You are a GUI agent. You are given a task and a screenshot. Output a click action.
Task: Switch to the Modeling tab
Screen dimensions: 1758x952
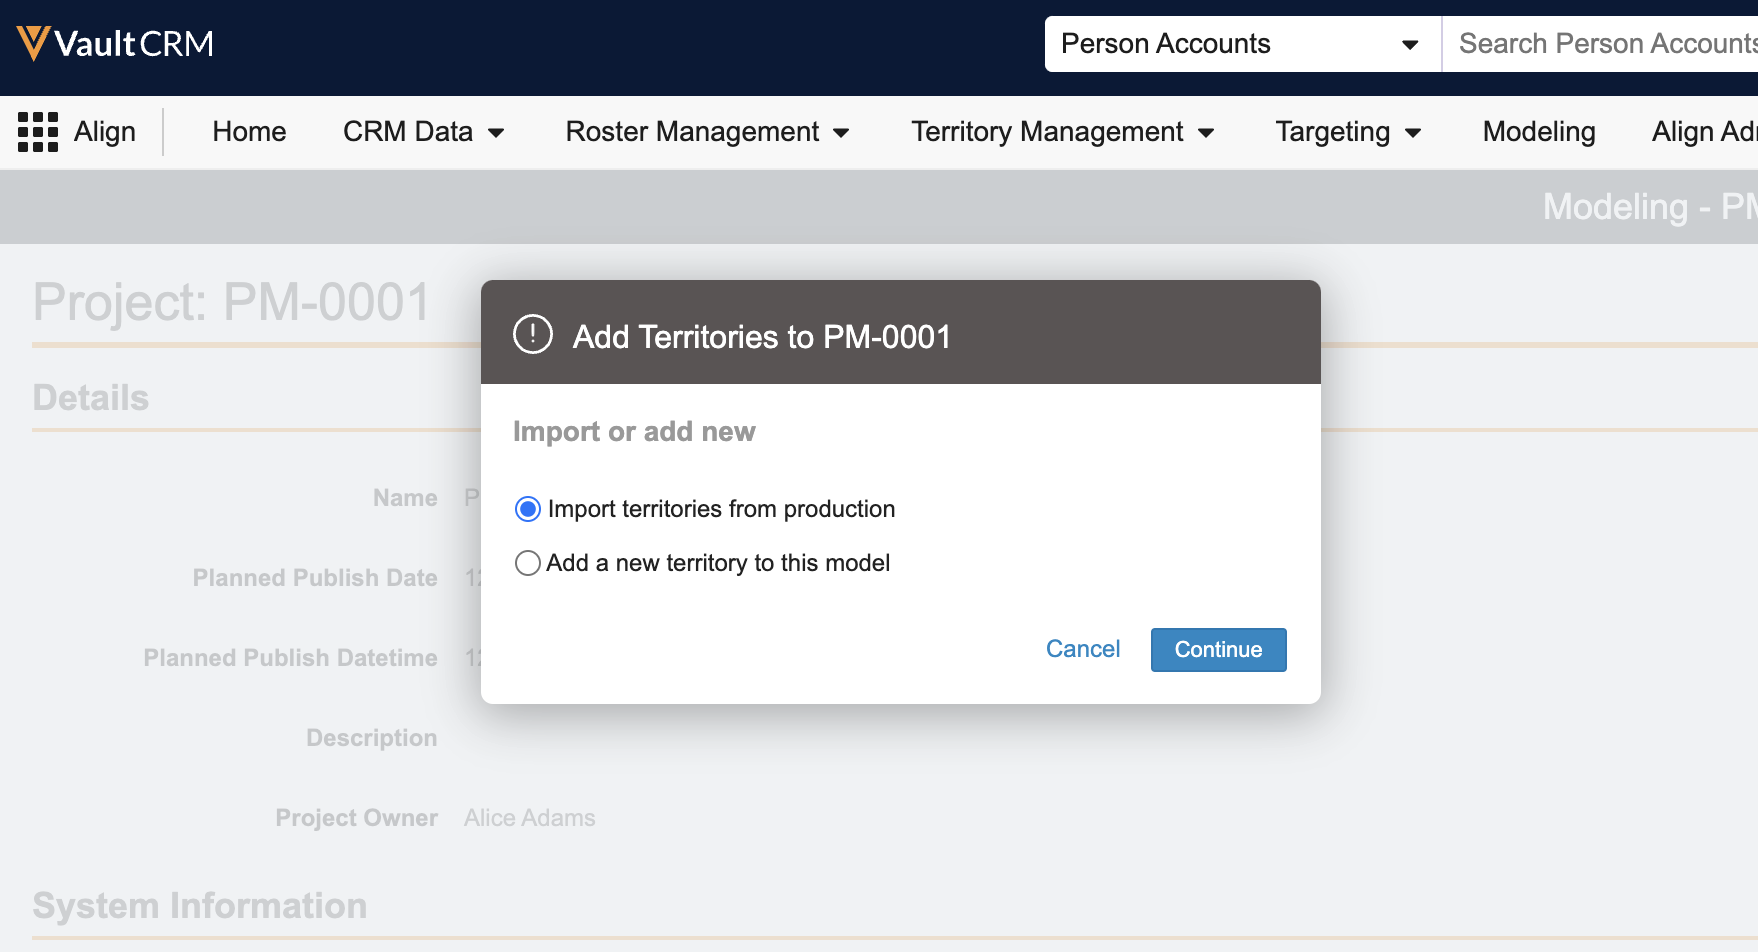(x=1538, y=132)
